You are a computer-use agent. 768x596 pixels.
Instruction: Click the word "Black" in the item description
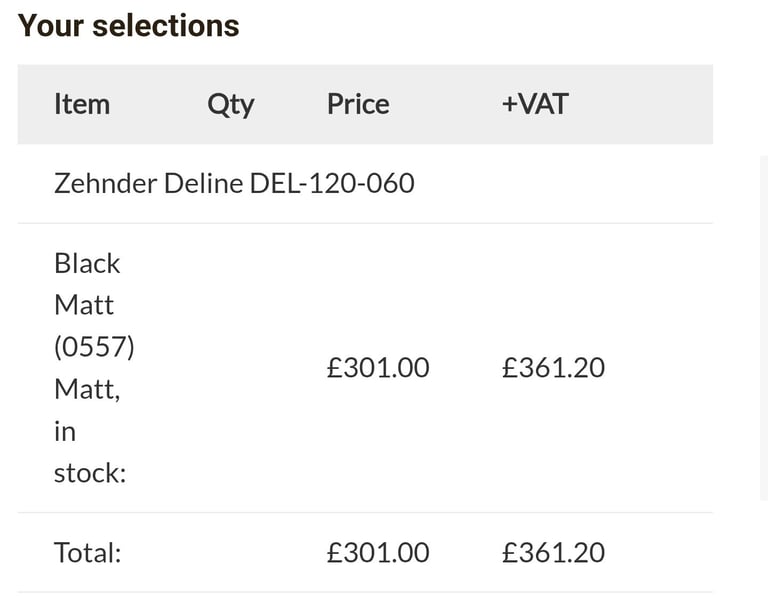pos(87,263)
